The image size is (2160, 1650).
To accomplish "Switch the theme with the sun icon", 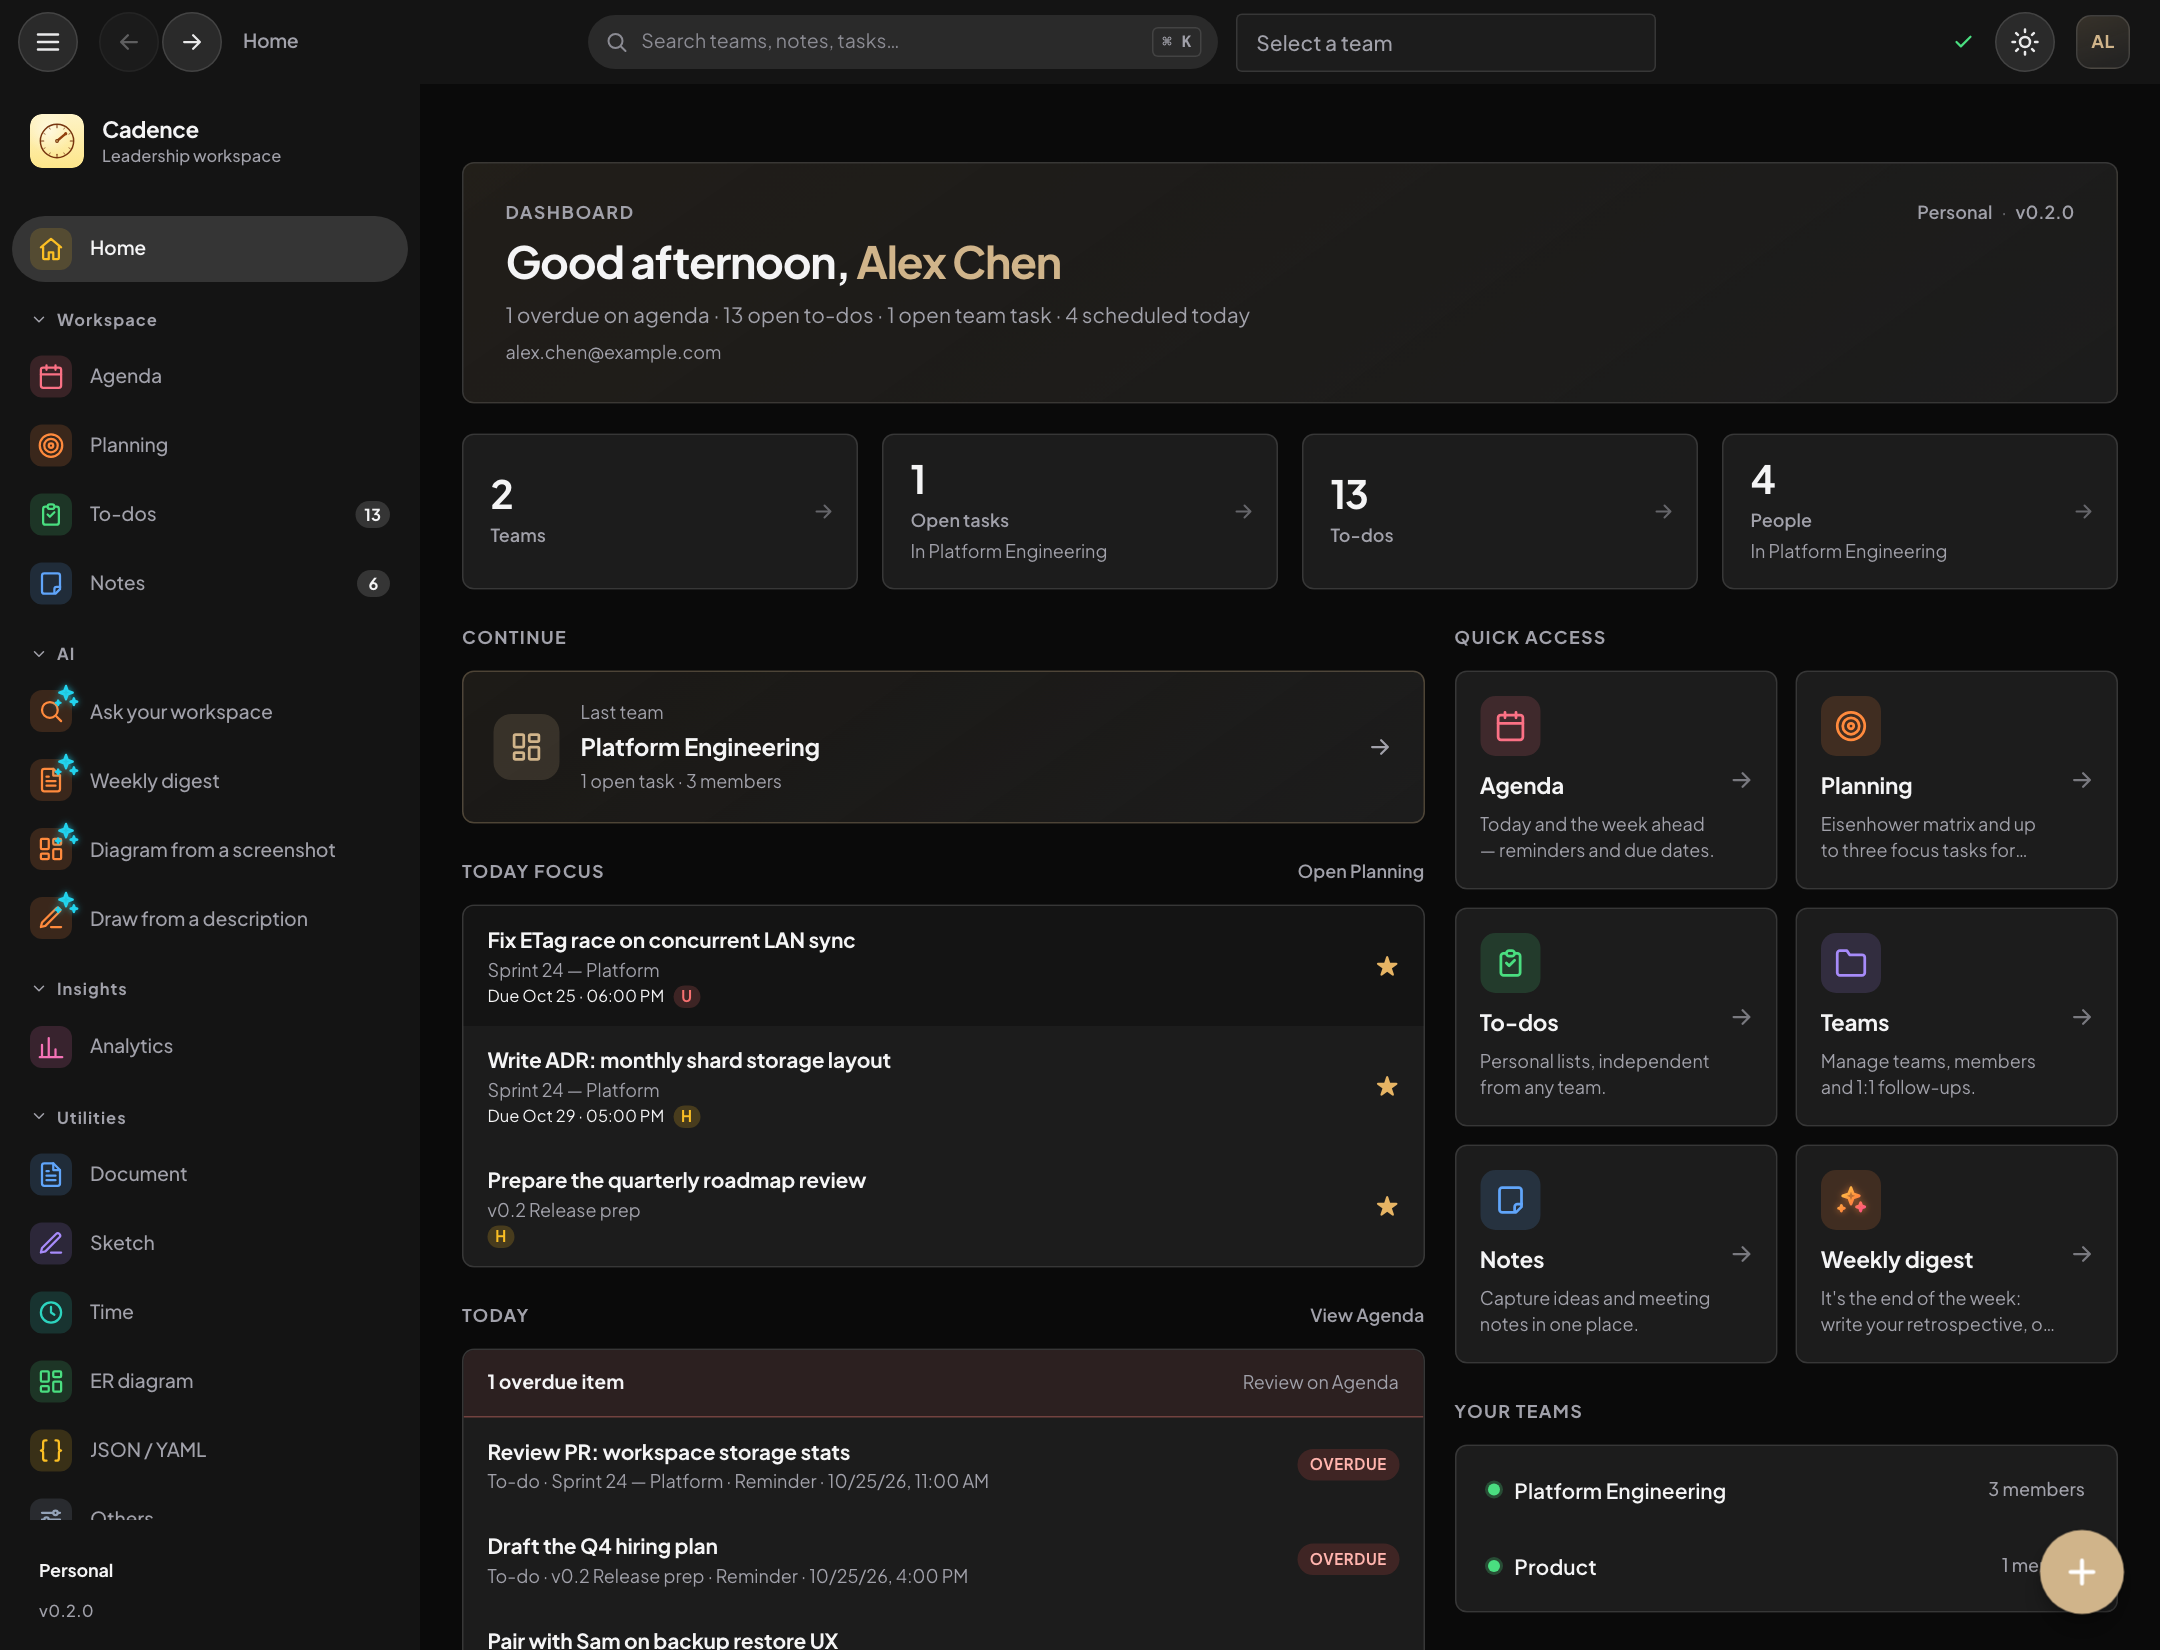I will click(x=2025, y=42).
